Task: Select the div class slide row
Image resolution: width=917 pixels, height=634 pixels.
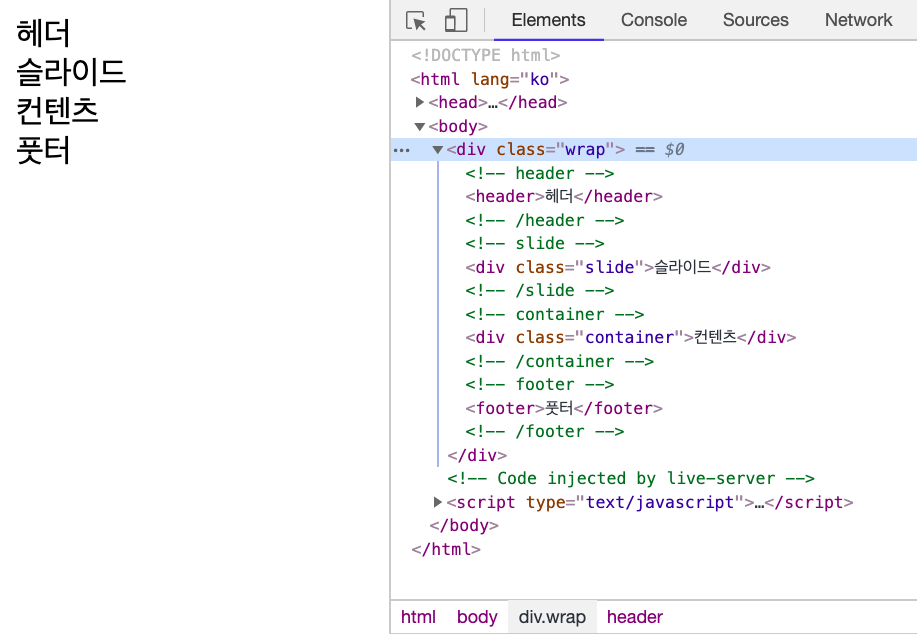Action: pos(618,267)
